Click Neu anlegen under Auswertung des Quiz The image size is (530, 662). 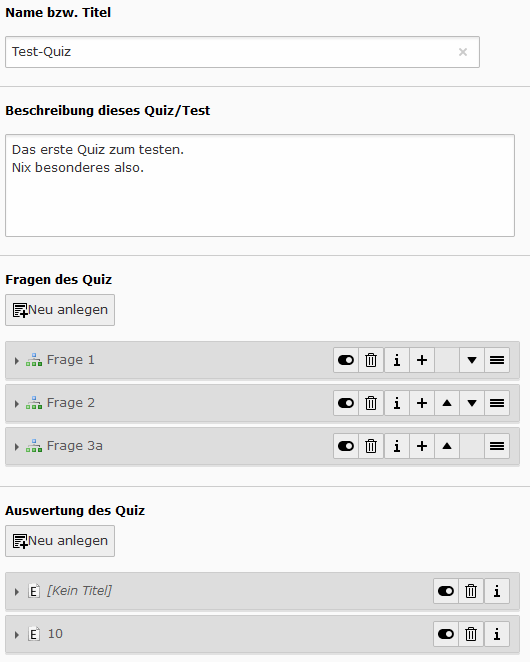click(x=60, y=541)
